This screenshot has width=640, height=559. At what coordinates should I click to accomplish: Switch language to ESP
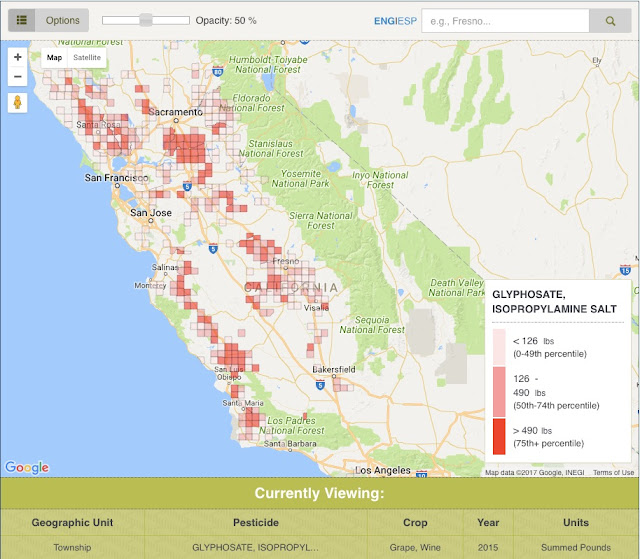[407, 21]
